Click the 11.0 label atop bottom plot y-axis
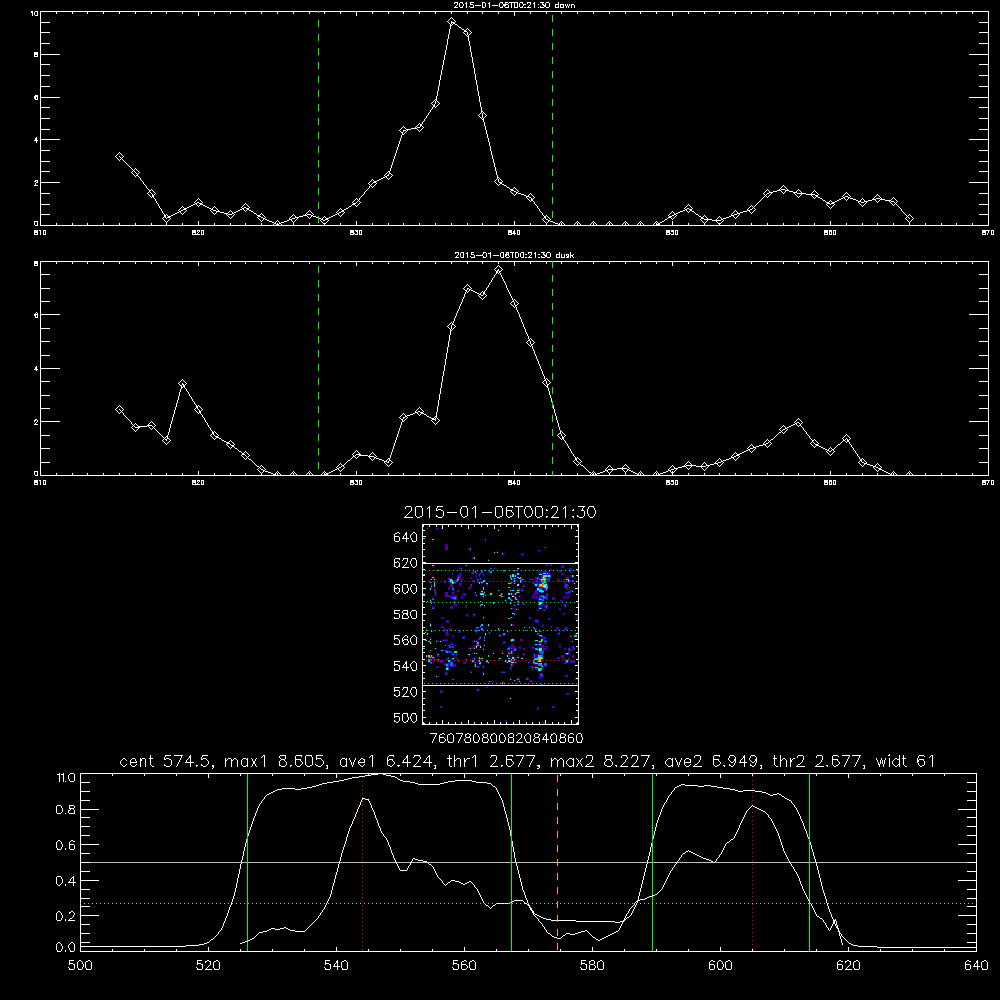 [66, 778]
